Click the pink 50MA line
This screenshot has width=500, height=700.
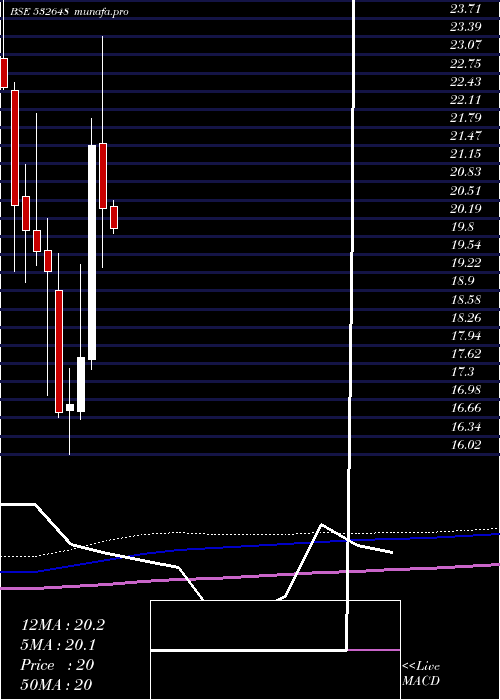coord(250,577)
